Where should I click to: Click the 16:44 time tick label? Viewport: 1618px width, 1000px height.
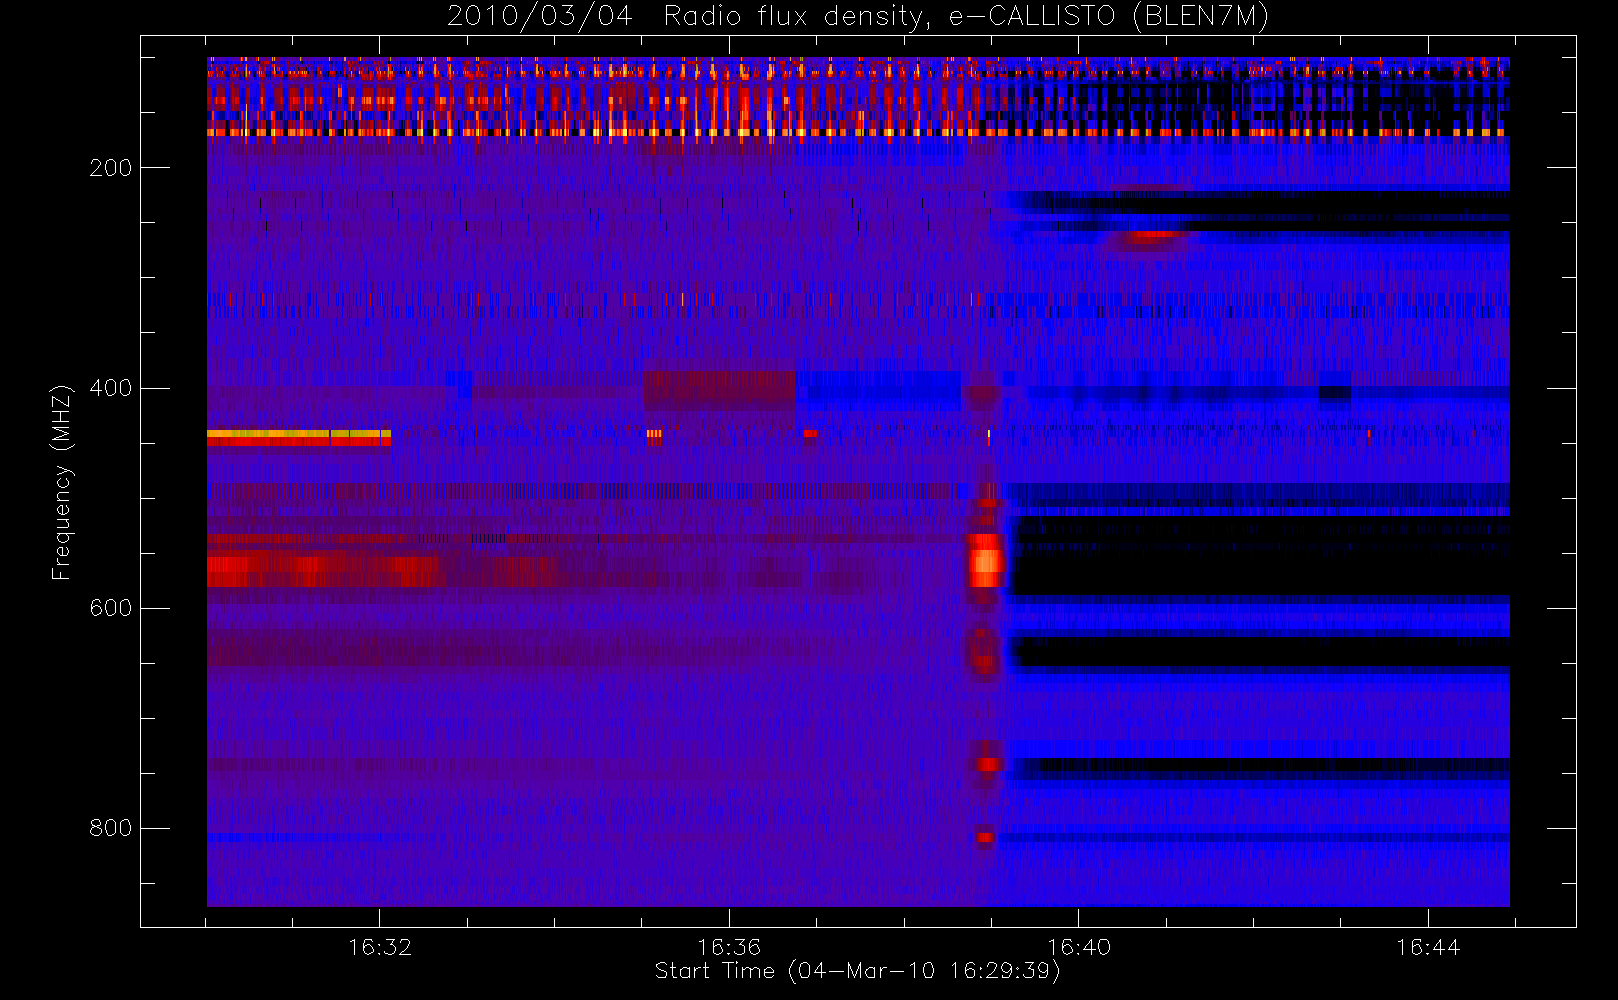coord(1428,947)
